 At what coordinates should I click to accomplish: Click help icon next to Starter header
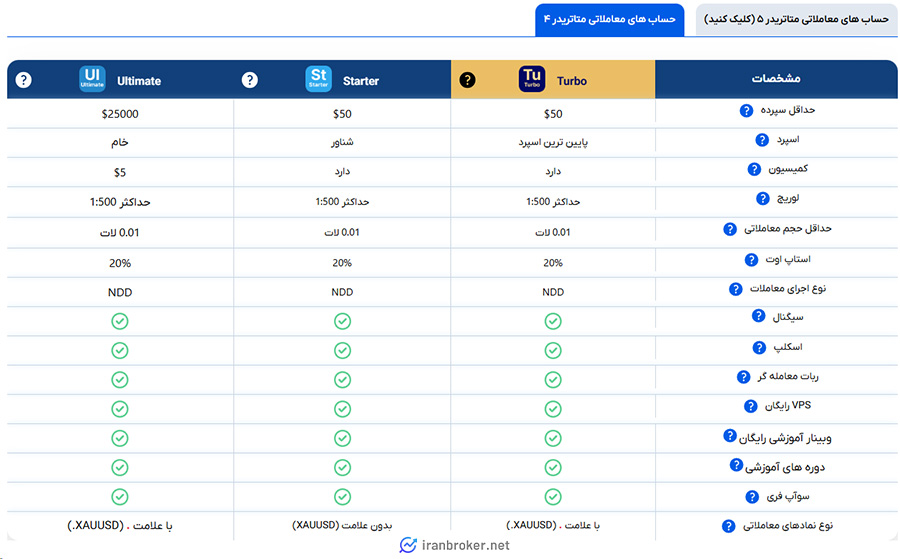[x=250, y=80]
